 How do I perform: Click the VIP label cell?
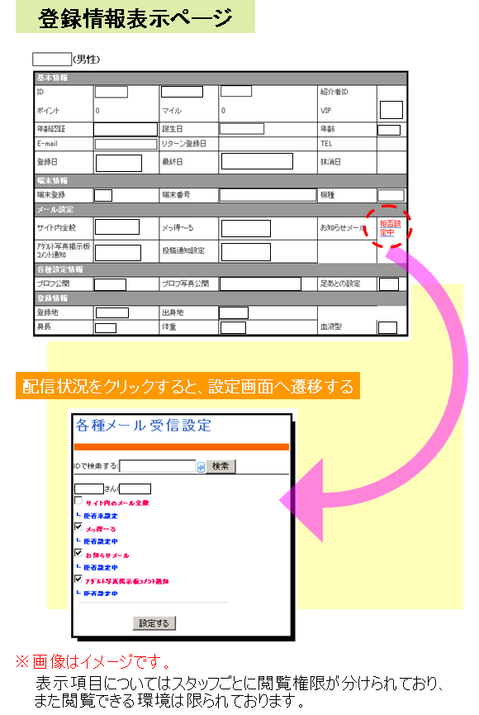pyautogui.click(x=326, y=111)
